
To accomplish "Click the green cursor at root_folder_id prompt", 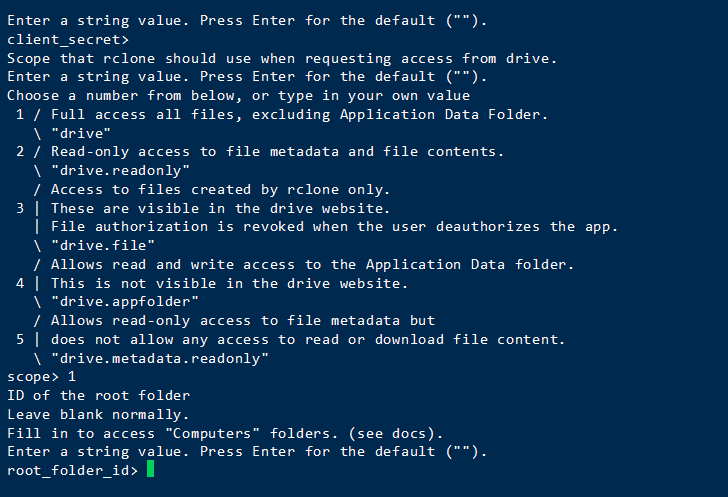I will pyautogui.click(x=151, y=470).
